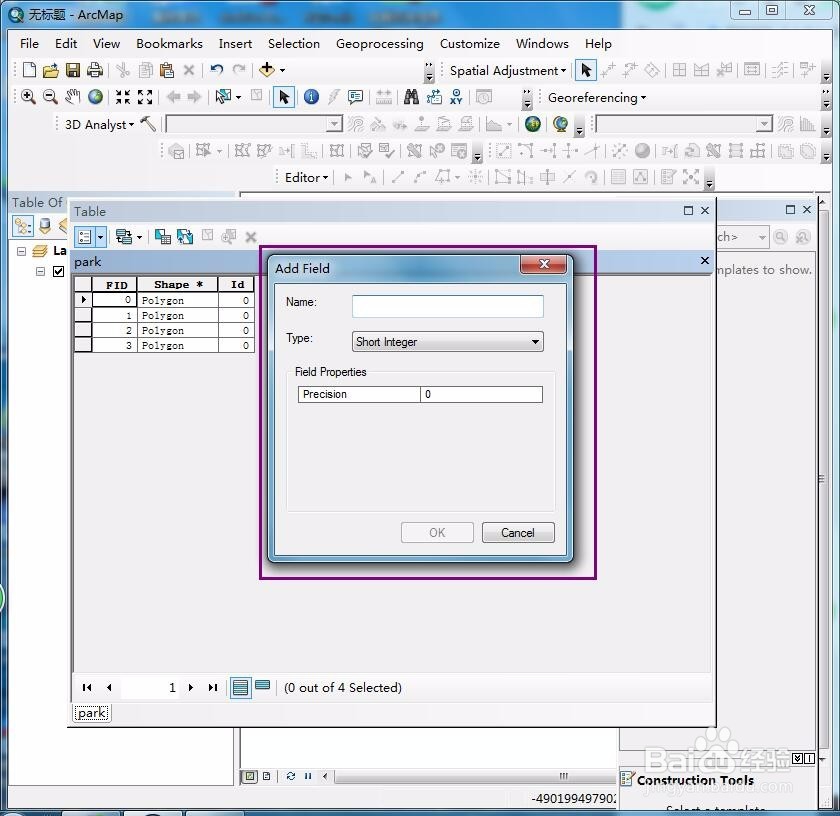Click the Undo arrow icon
This screenshot has height=816, width=840.
216,70
